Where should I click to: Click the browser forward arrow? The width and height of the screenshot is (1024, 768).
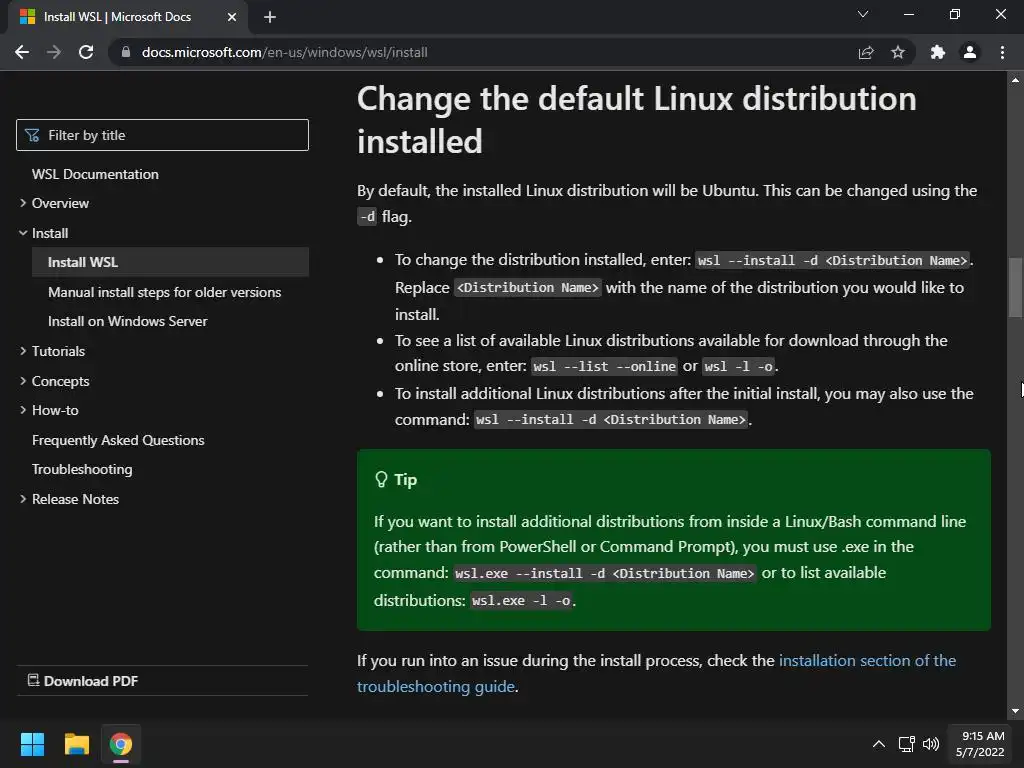coord(54,52)
